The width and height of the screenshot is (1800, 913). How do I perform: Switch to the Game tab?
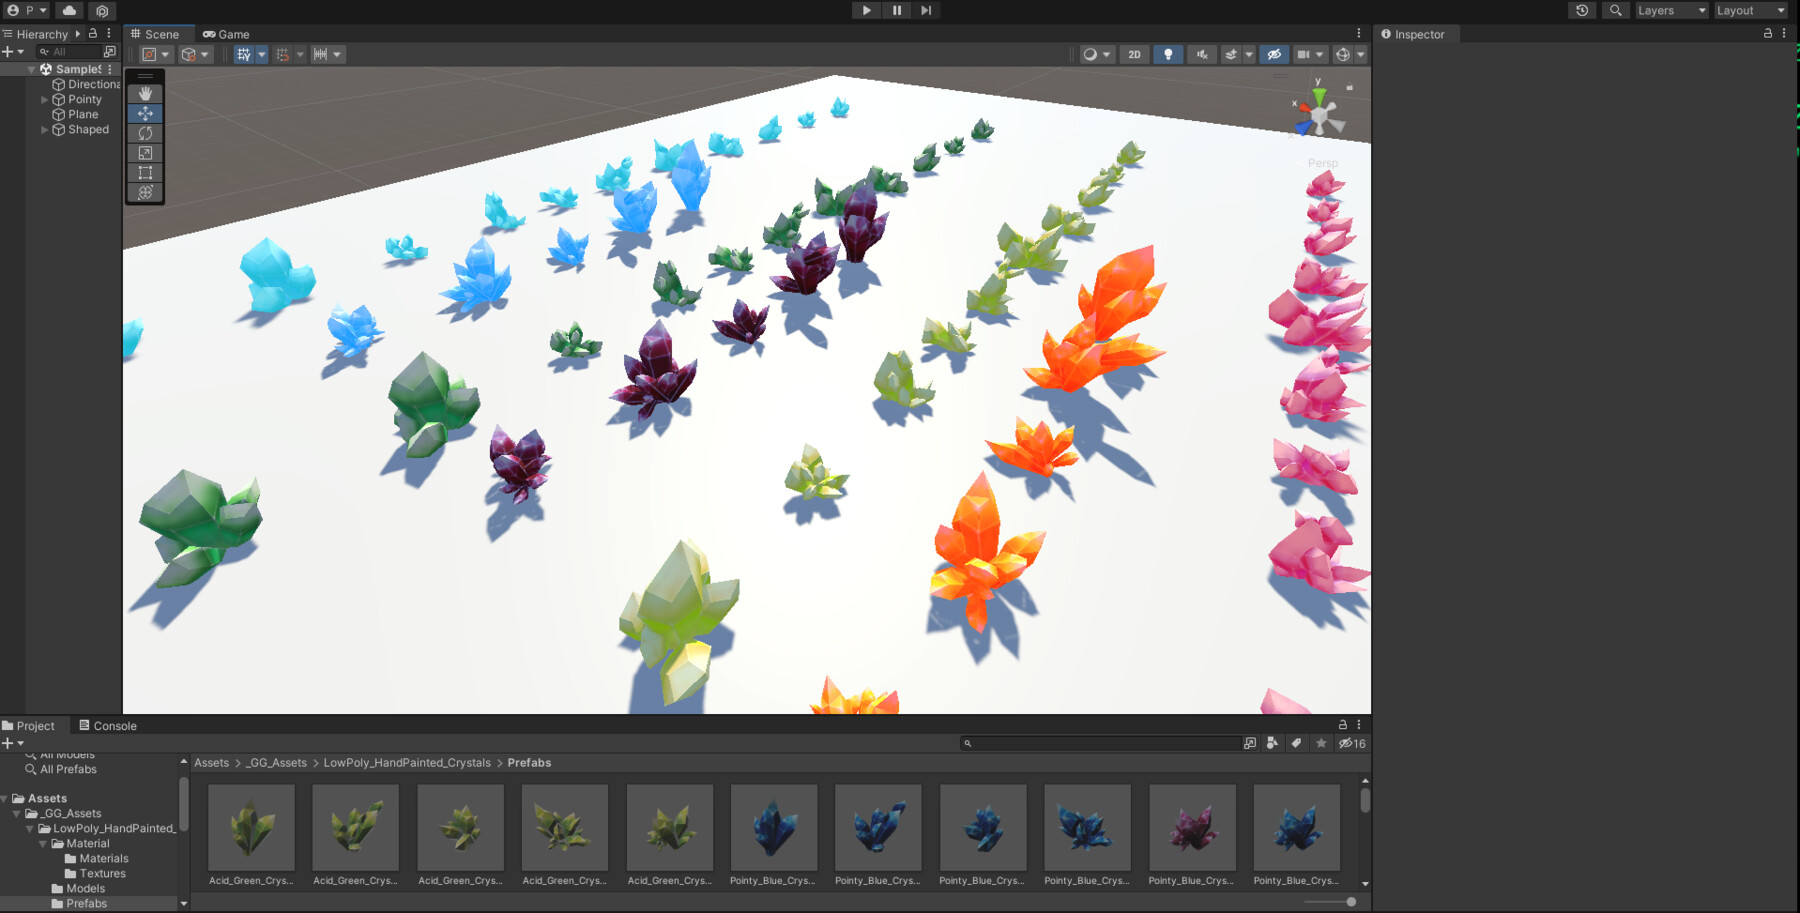[226, 33]
